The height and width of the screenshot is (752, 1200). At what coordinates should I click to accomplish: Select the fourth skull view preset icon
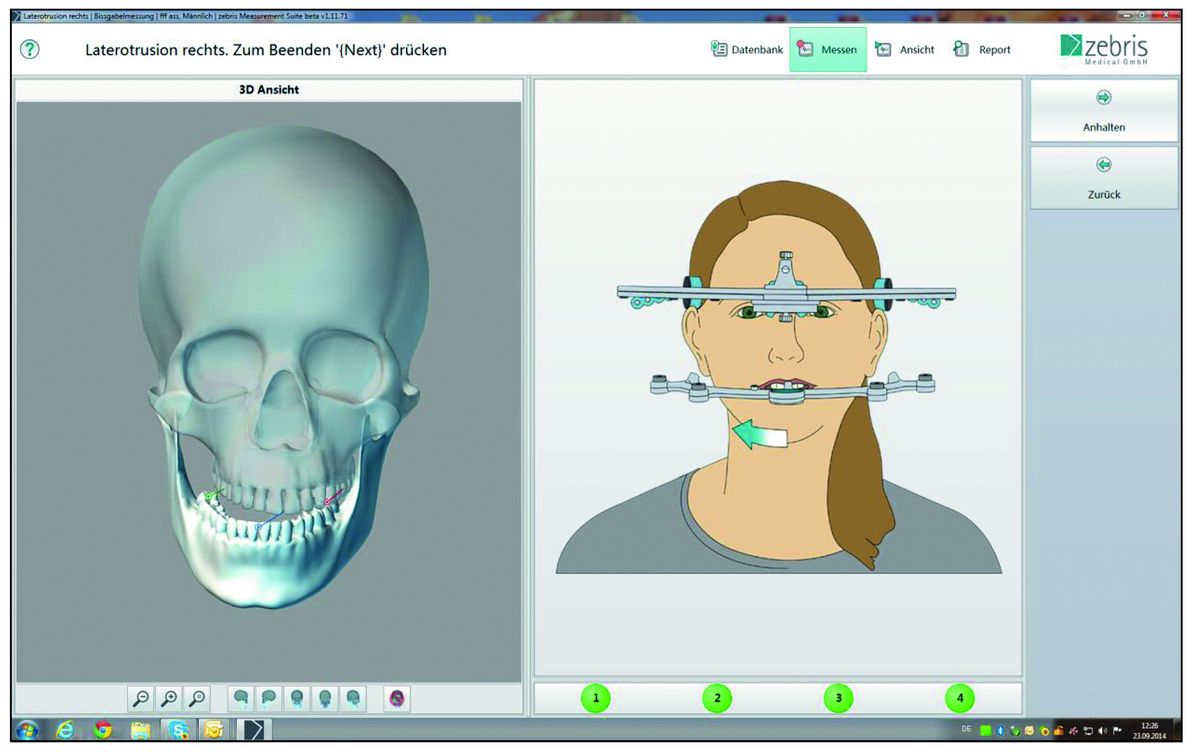pyautogui.click(x=324, y=698)
